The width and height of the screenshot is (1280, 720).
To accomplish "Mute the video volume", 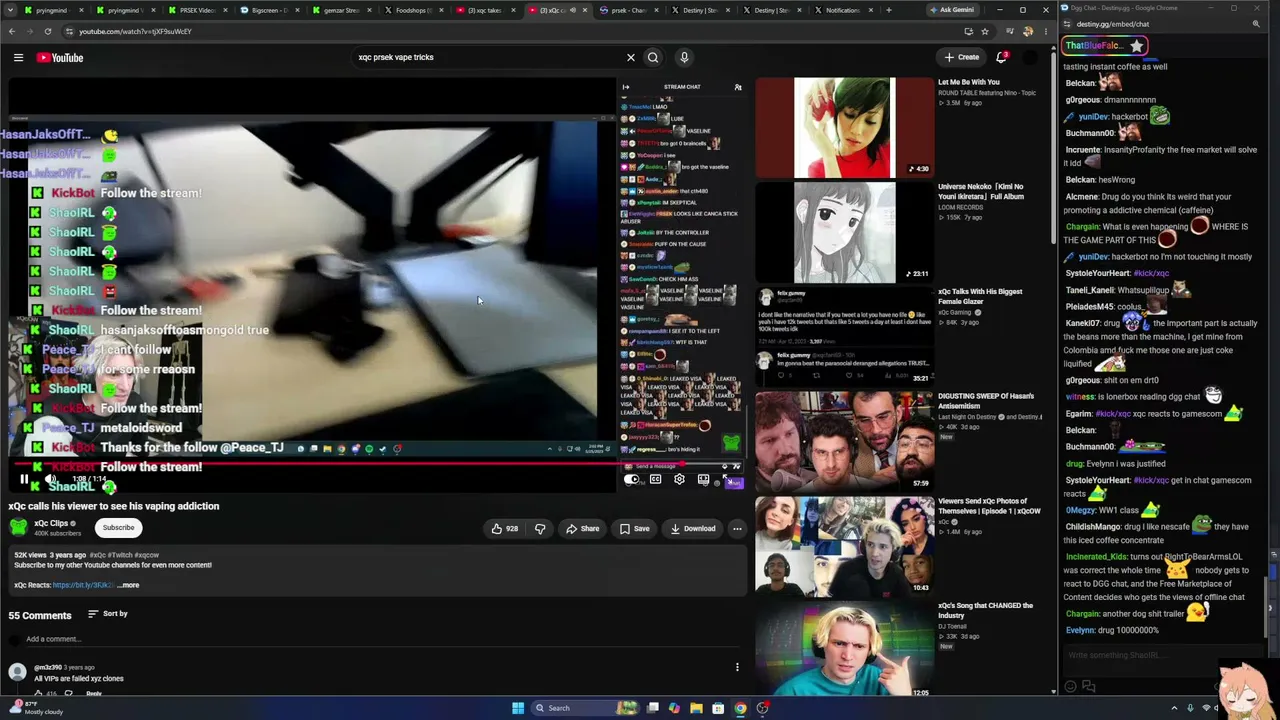I will point(51,480).
